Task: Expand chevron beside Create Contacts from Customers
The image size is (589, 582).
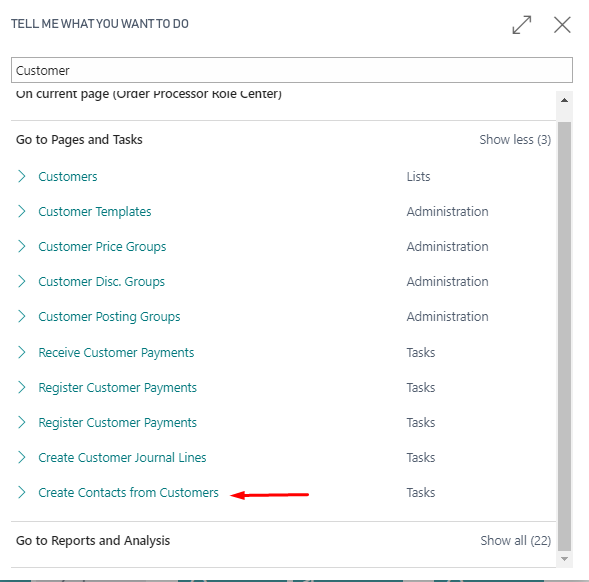Action: point(22,492)
